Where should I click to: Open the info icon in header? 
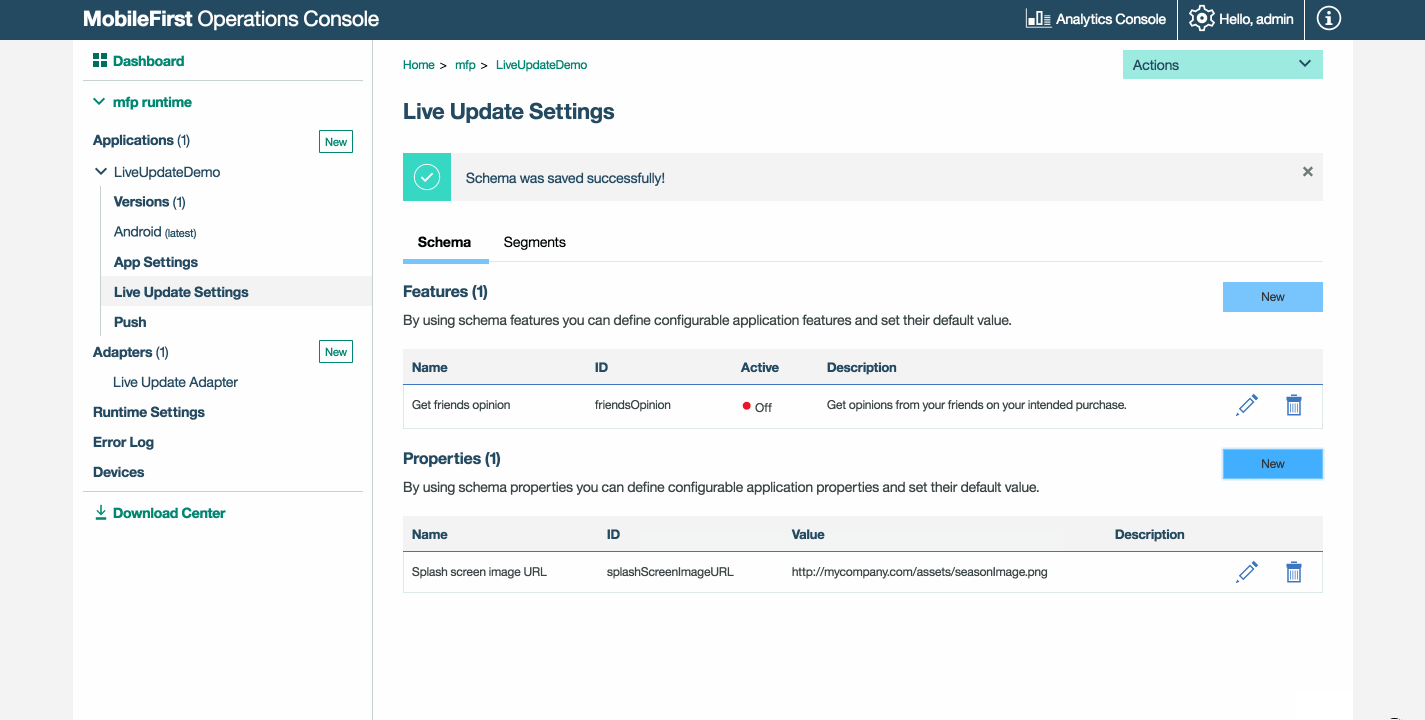(1328, 18)
